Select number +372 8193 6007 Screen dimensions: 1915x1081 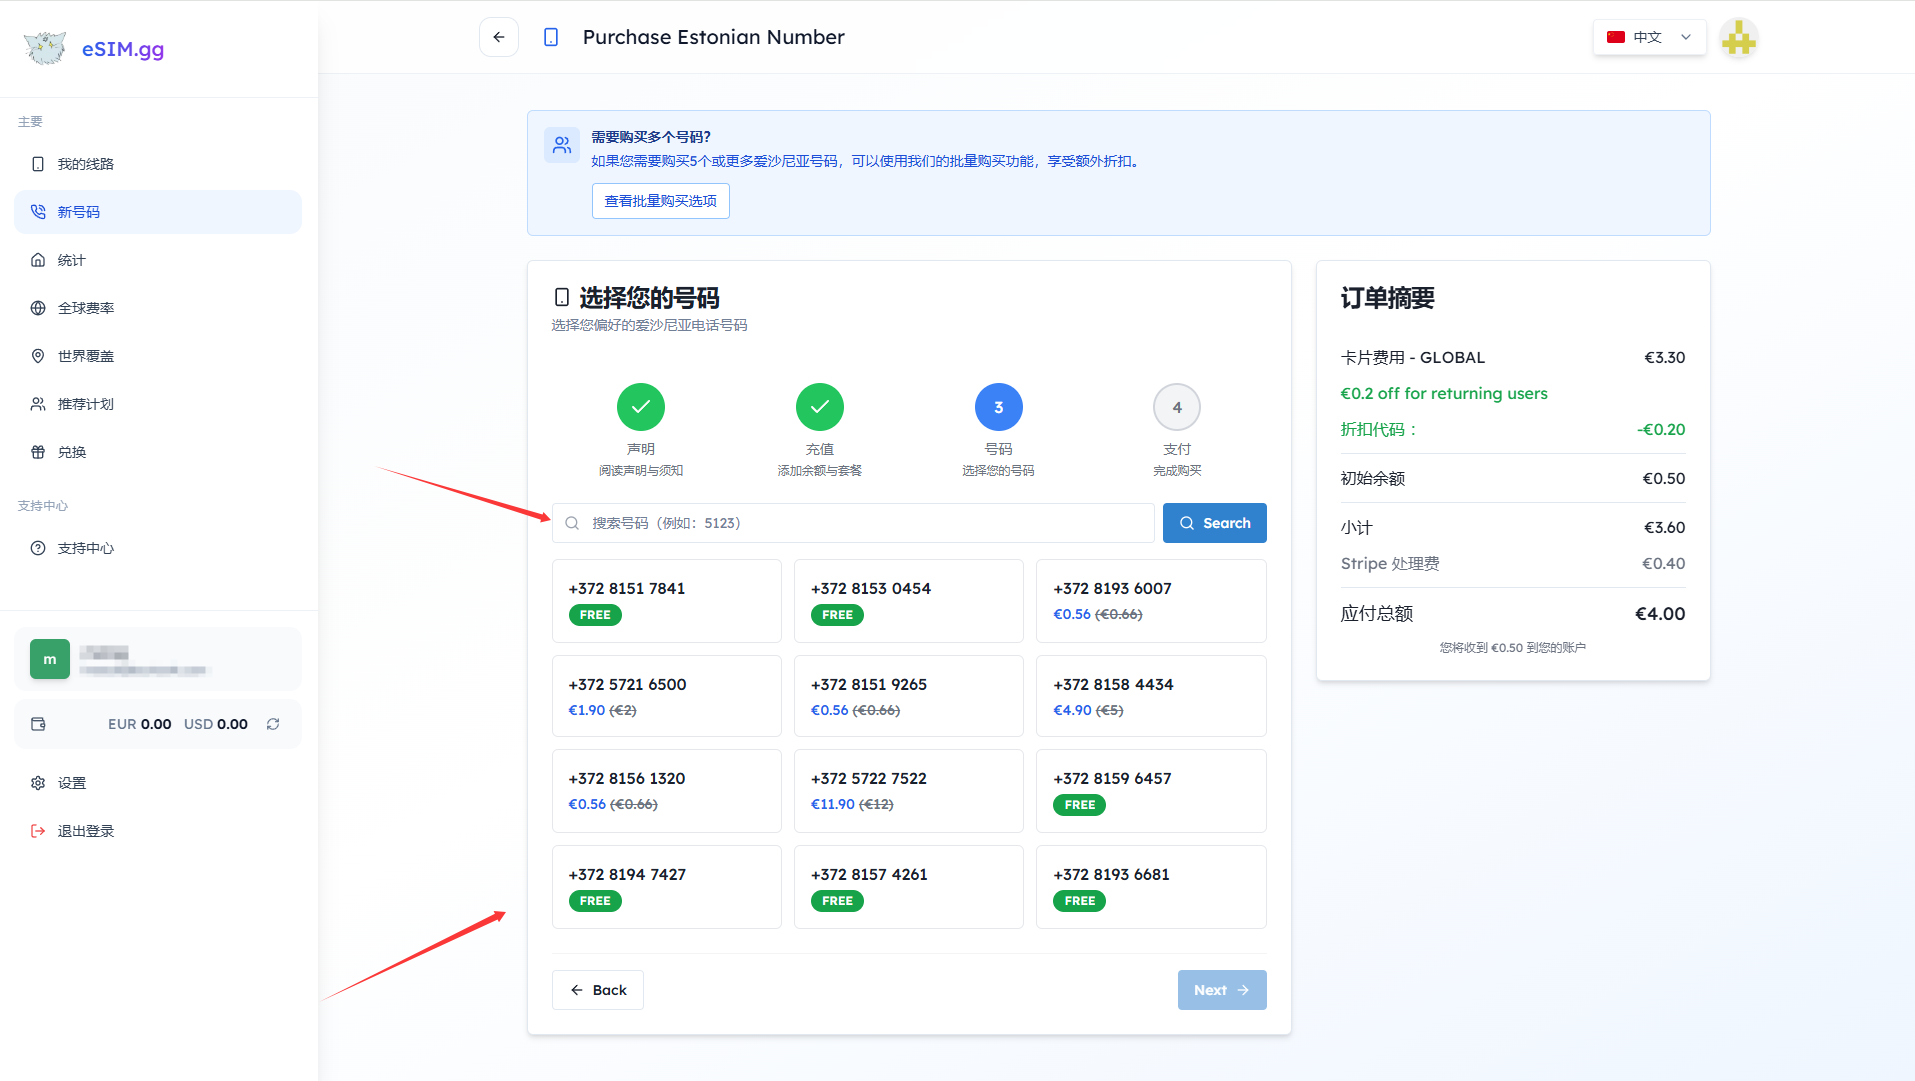coord(1151,600)
